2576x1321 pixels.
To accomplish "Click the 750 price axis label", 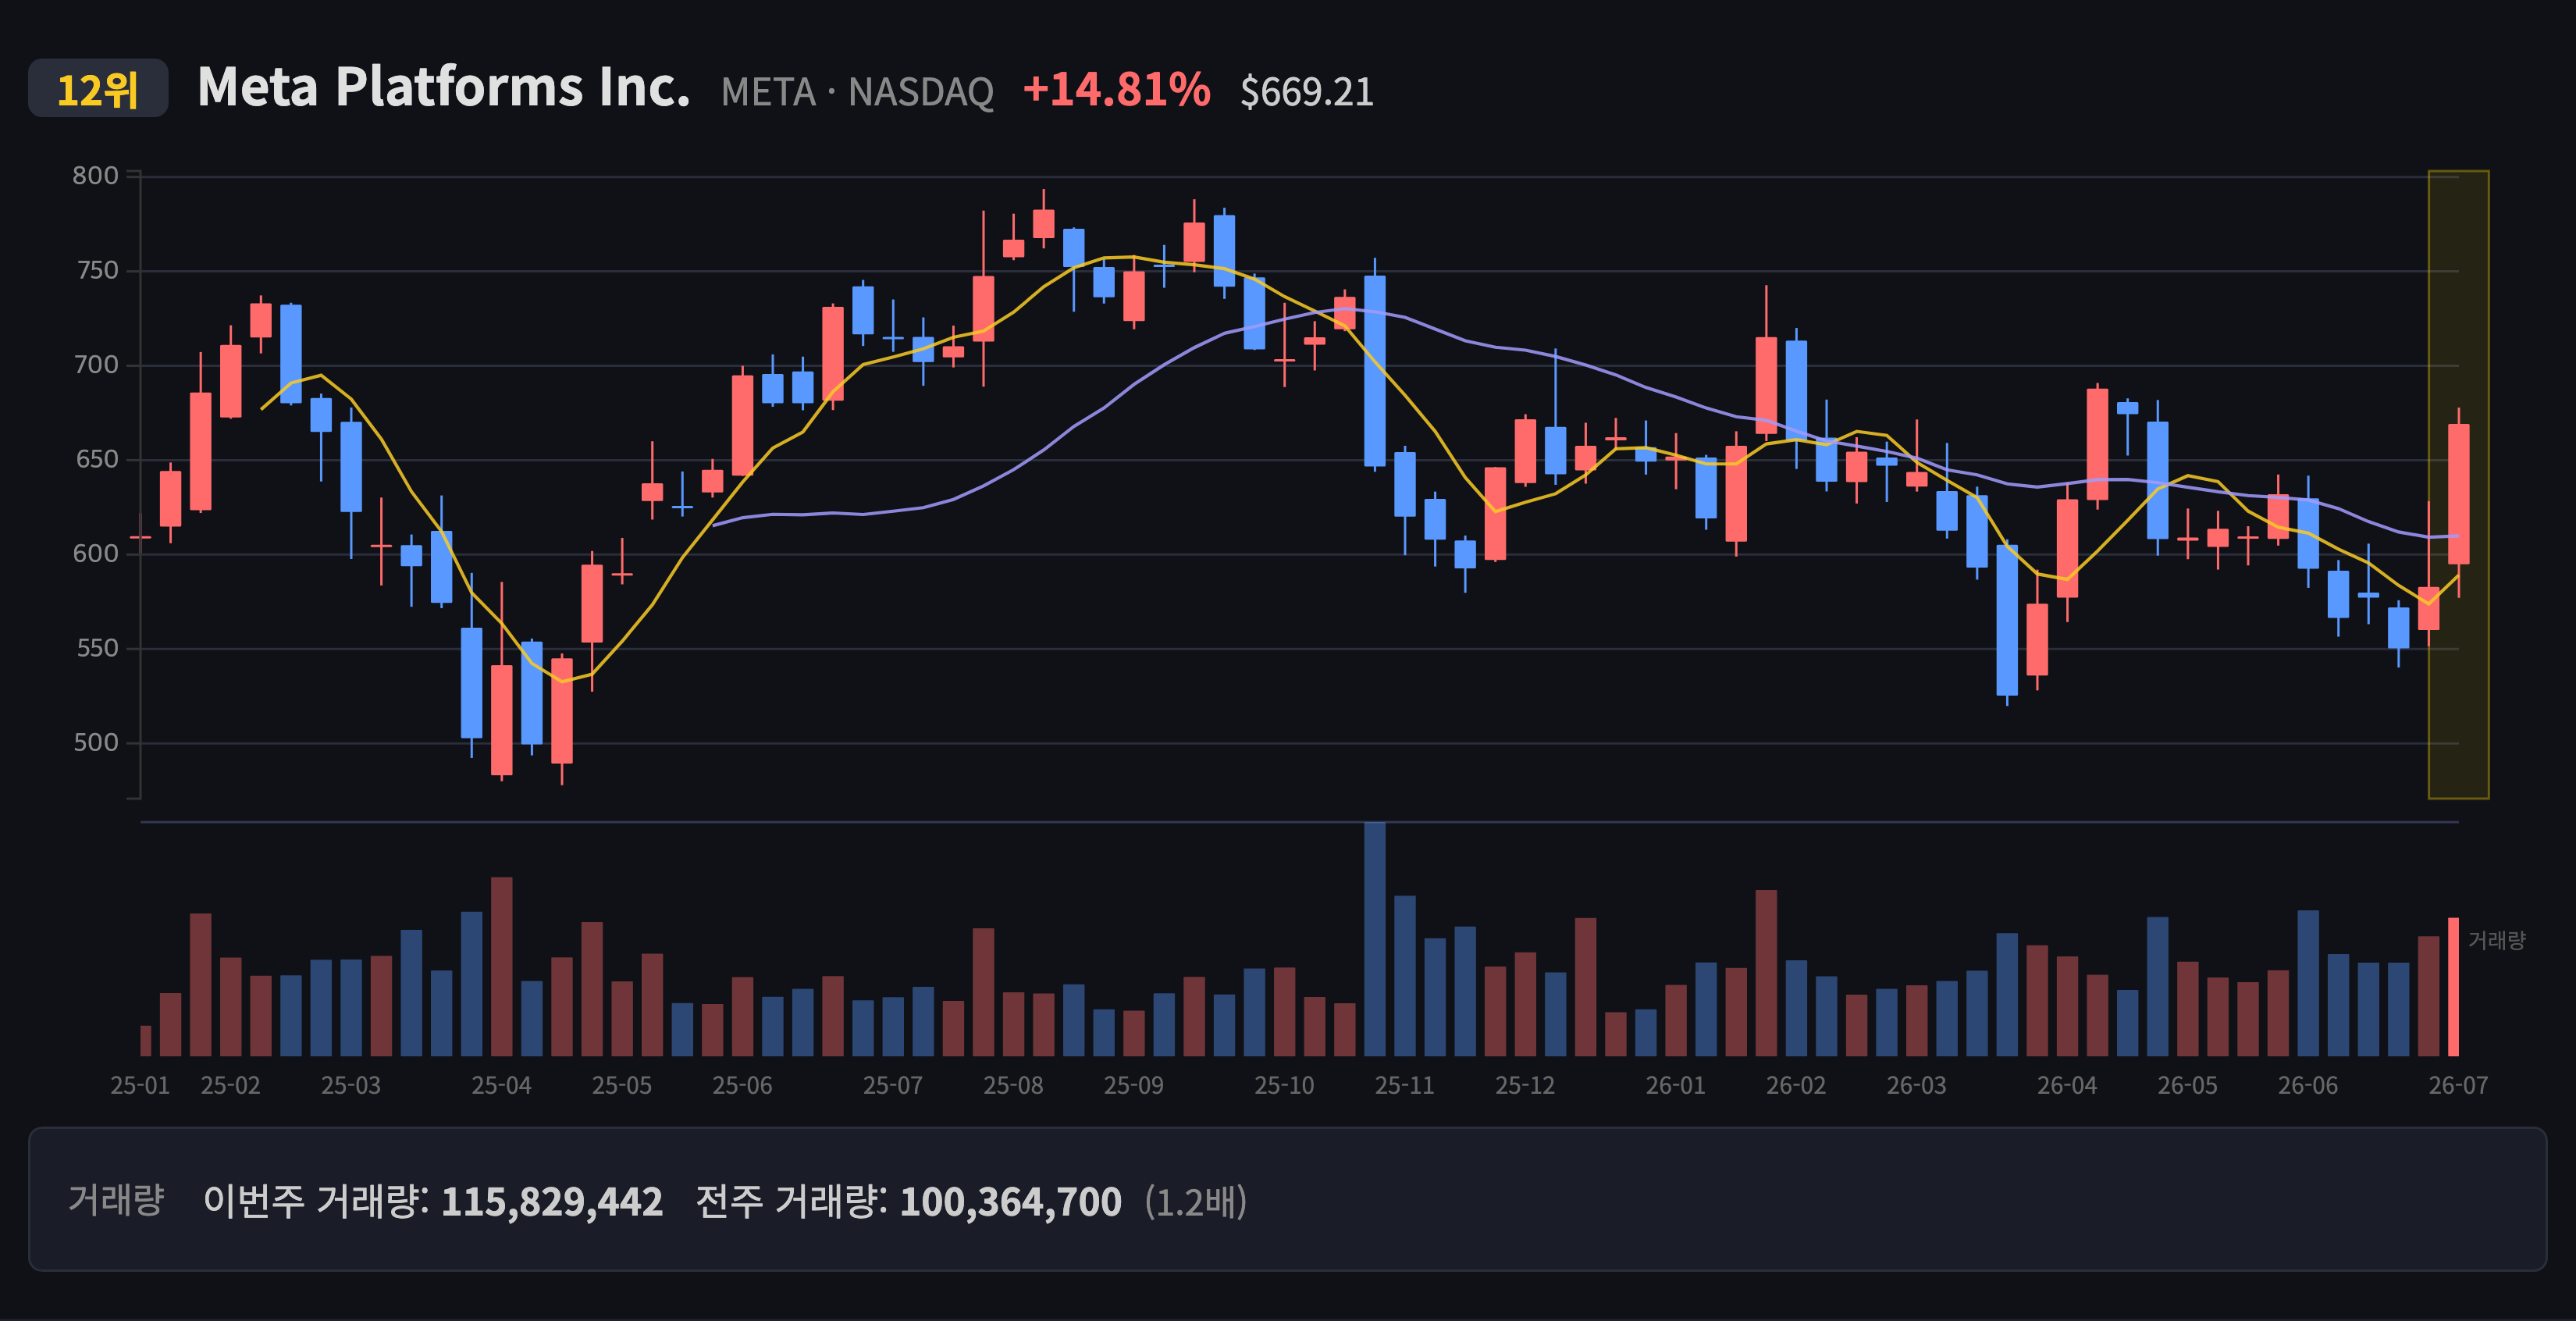I will pyautogui.click(x=97, y=271).
